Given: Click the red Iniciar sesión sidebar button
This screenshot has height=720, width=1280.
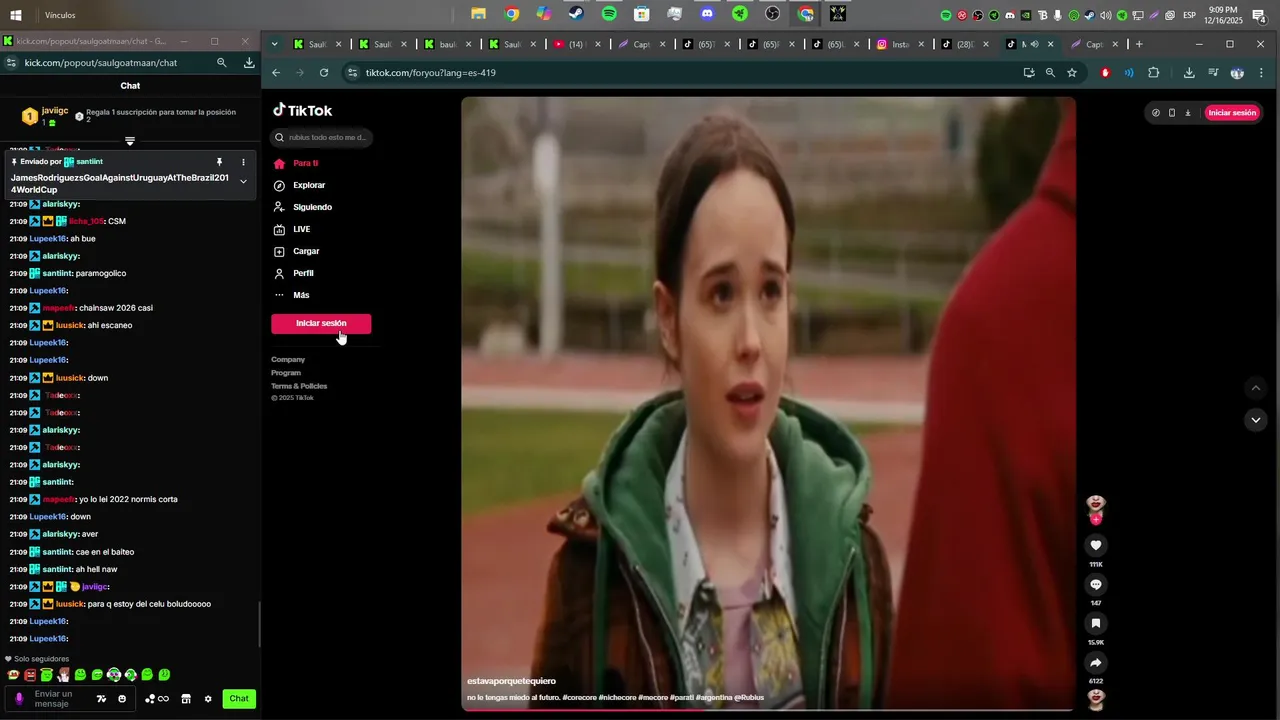Looking at the screenshot, I should (x=321, y=323).
